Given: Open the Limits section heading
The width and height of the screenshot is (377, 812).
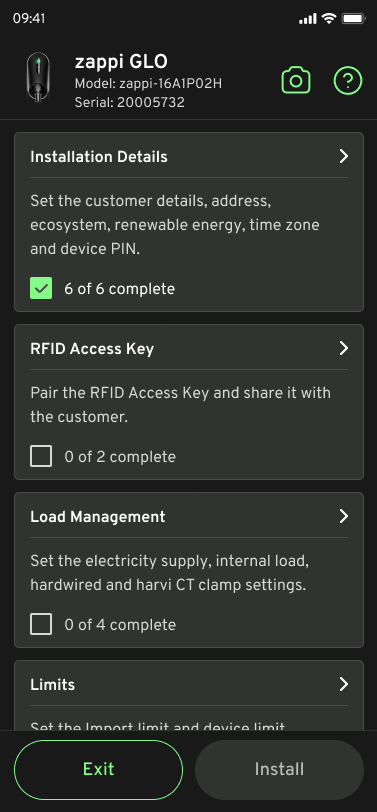Looking at the screenshot, I should click(x=52, y=685).
